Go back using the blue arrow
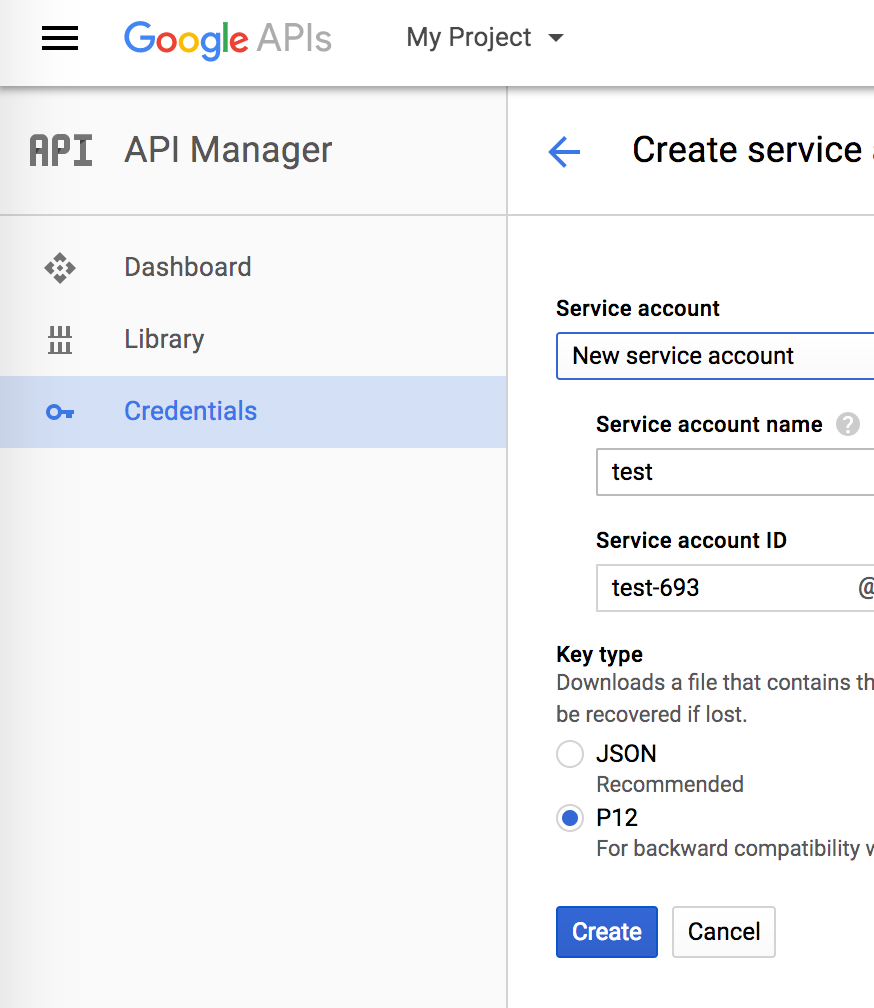This screenshot has height=1008, width=874. 564,152
